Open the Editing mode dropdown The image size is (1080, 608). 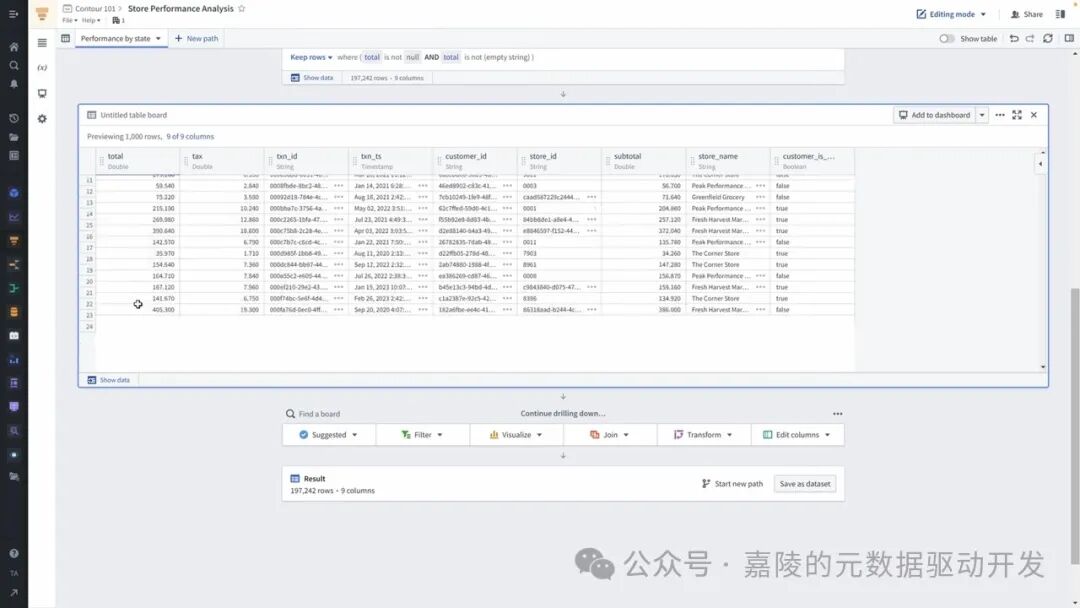point(951,14)
